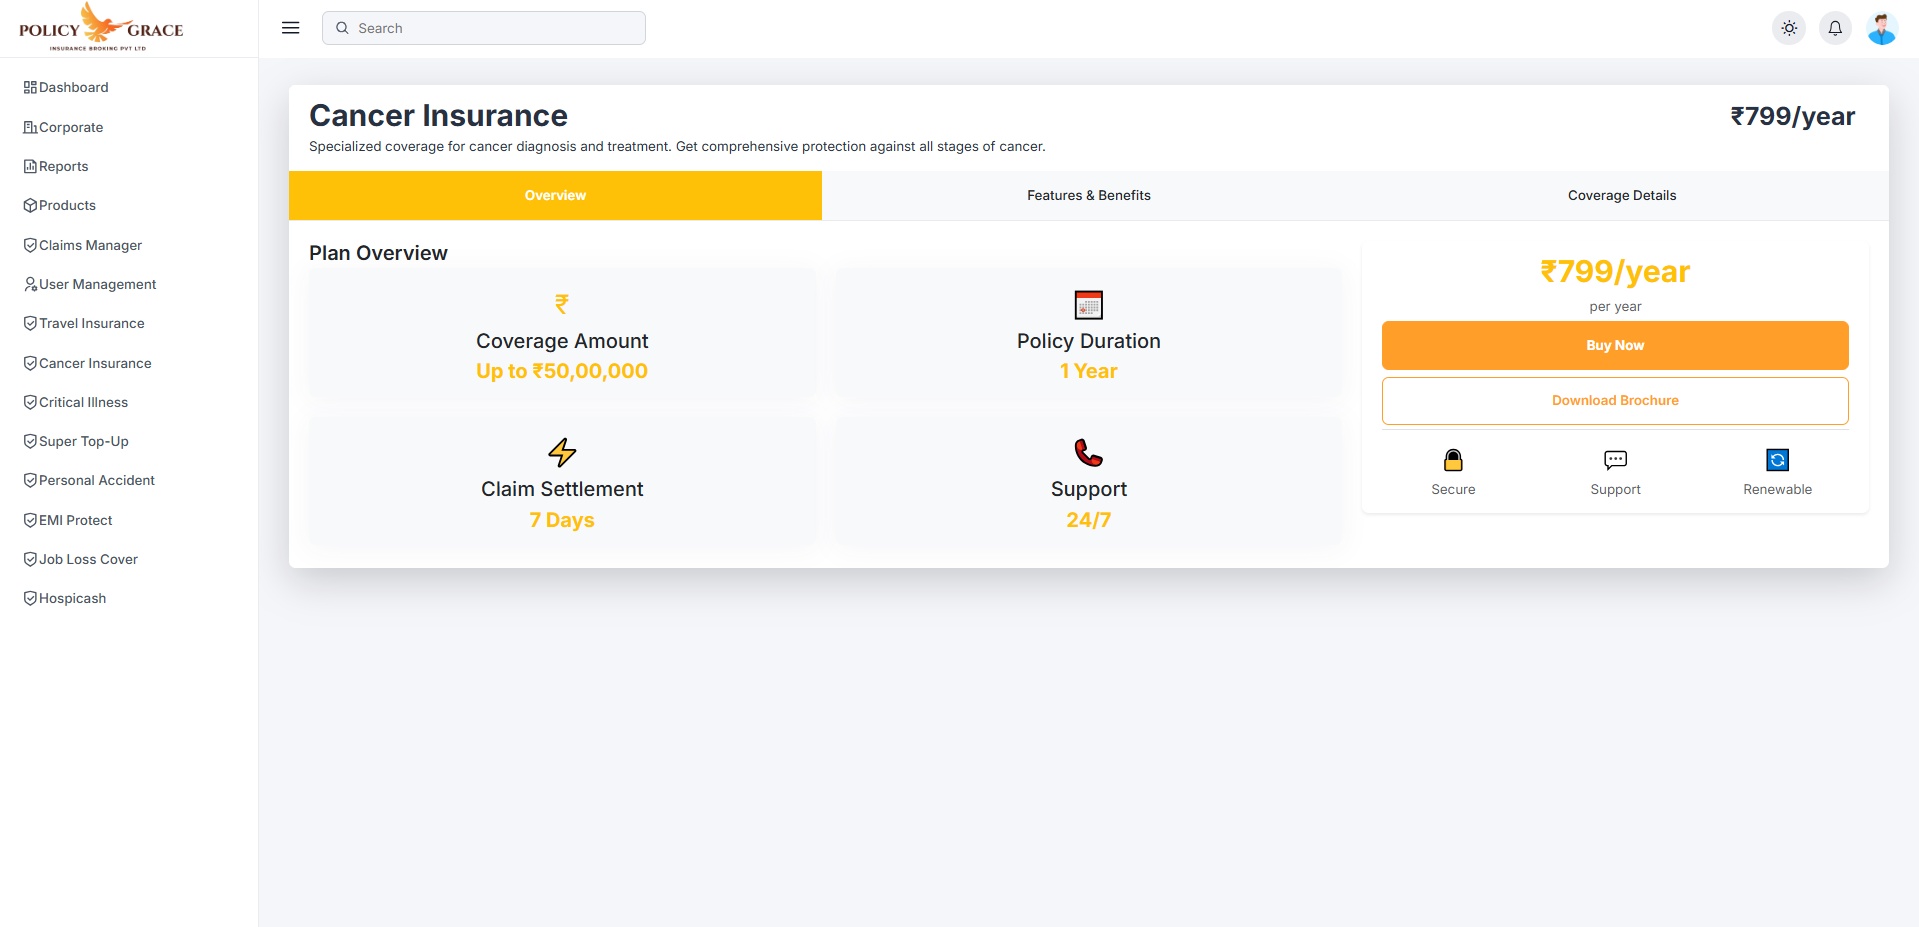This screenshot has width=1919, height=927.
Task: Click the Support chat bubble icon
Action: point(1615,460)
